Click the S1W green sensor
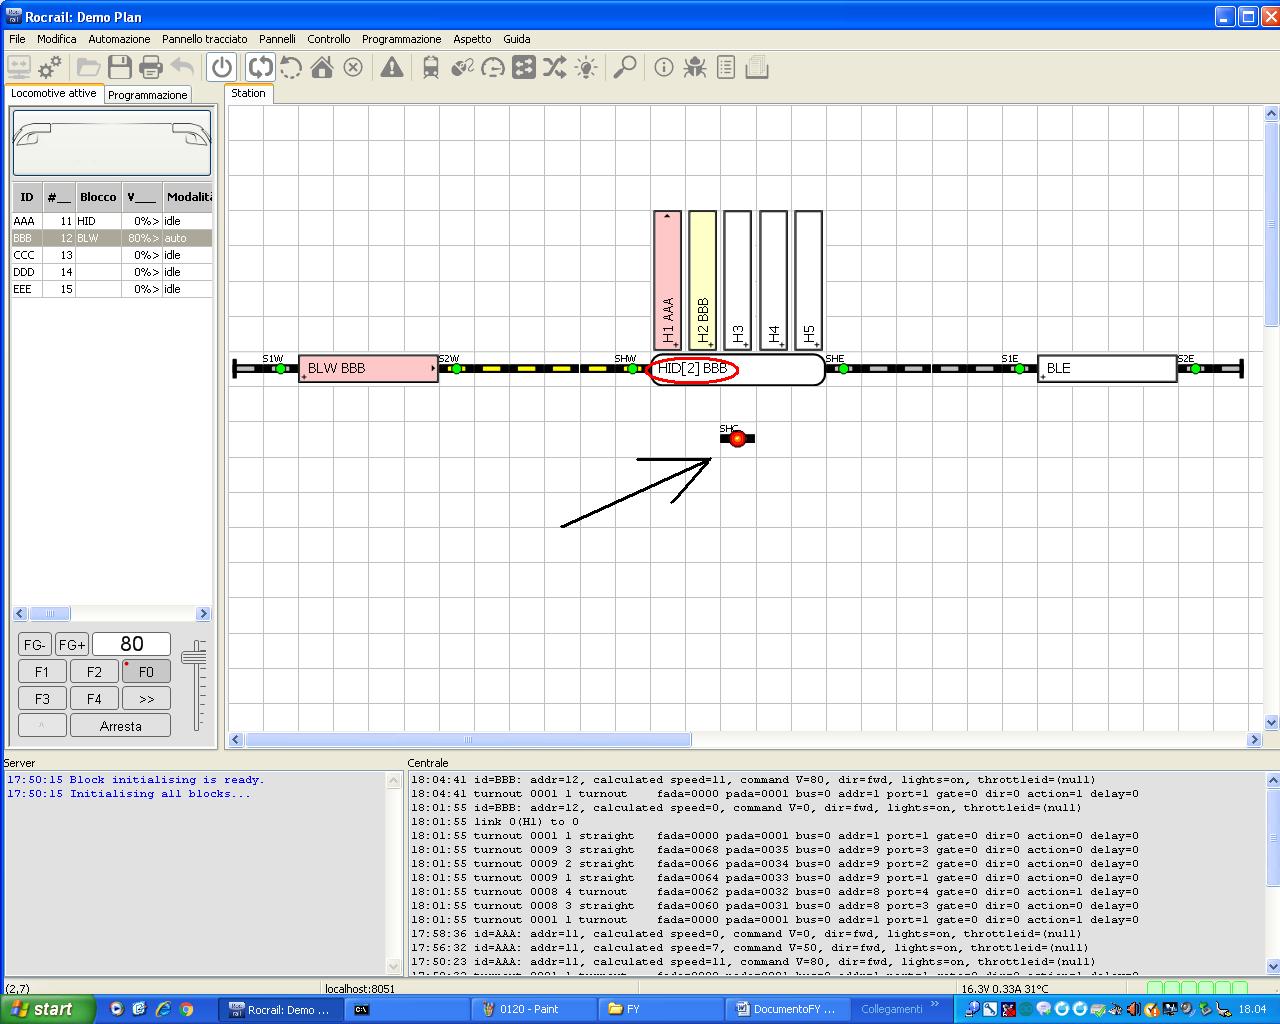 tap(281, 369)
